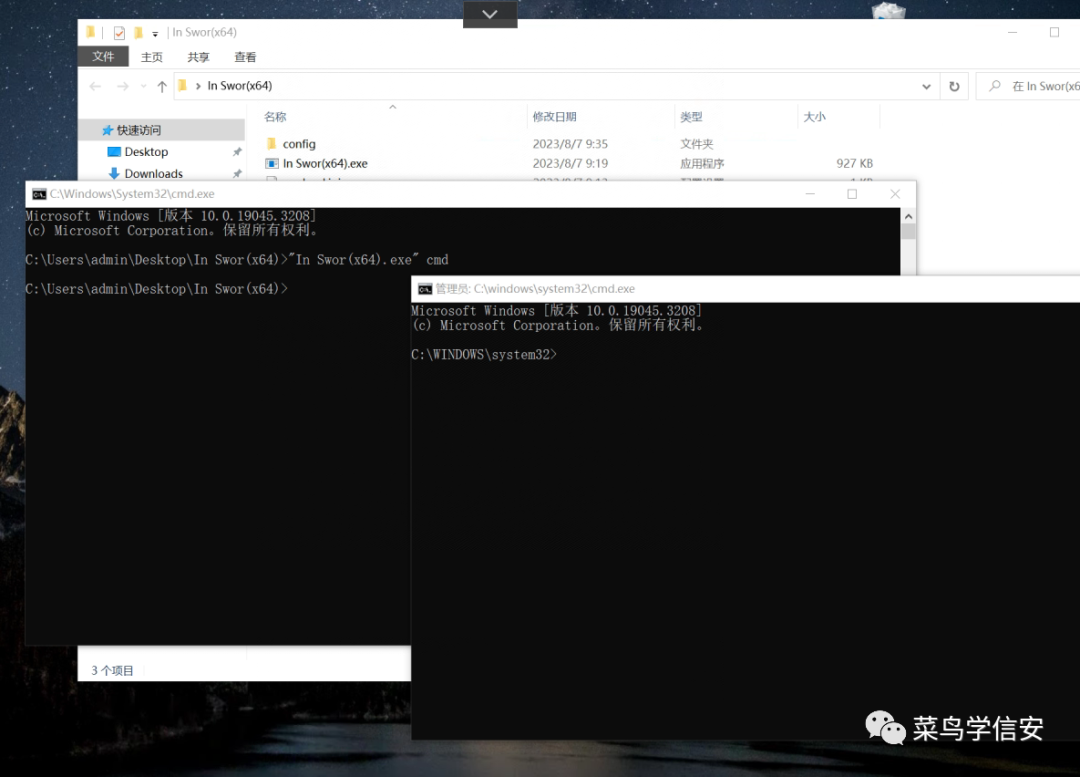Click the collapse chevron at top of screen
The width and height of the screenshot is (1080, 777).
coord(490,14)
